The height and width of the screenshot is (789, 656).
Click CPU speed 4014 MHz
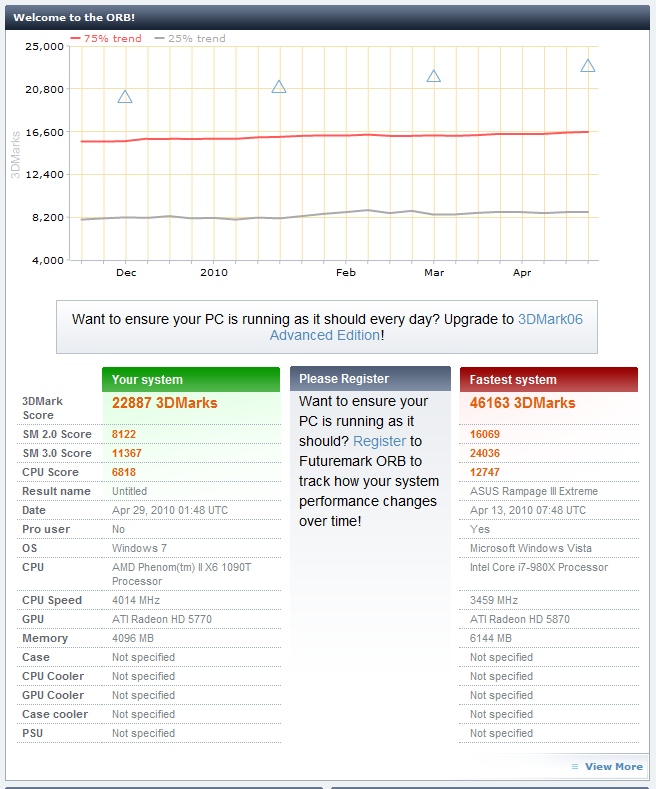tap(136, 600)
